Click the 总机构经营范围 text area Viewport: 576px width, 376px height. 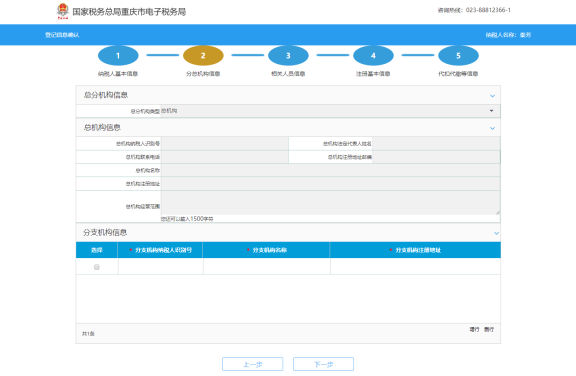pos(330,203)
